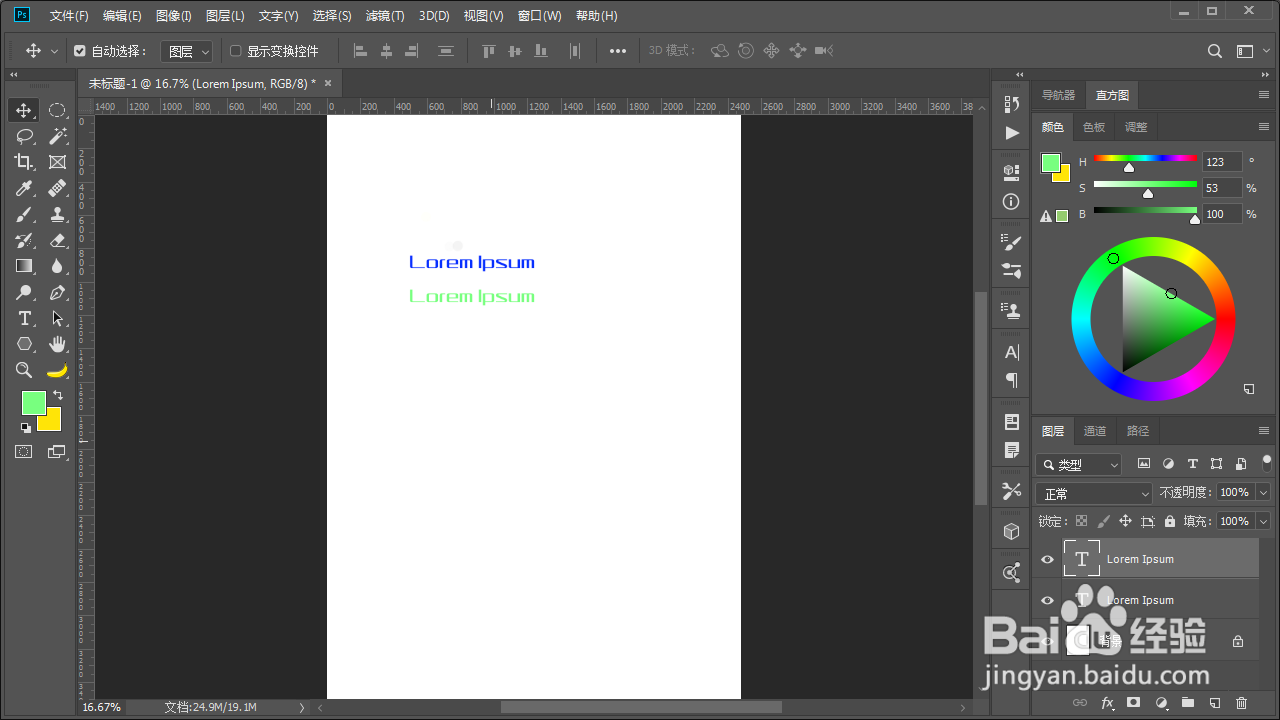Open the 图层 auto-select dropdown
Screen dimensions: 1280x720
pos(187,51)
